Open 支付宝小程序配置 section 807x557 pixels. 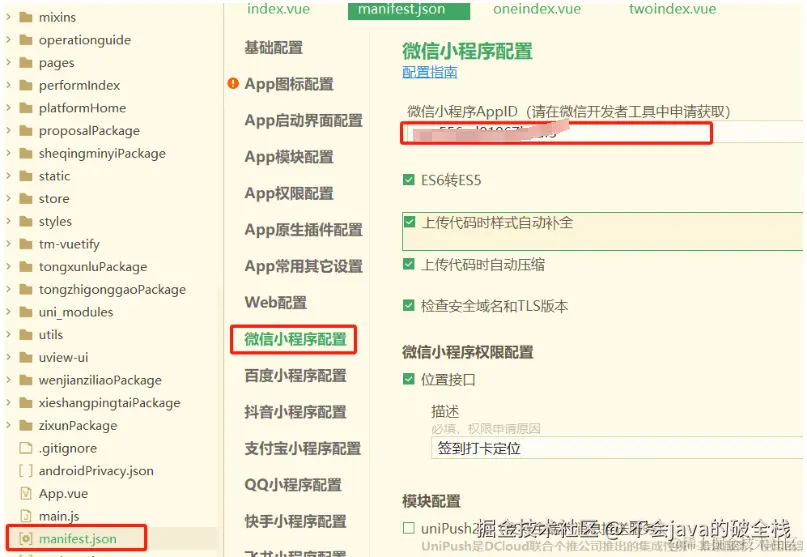[x=303, y=448]
